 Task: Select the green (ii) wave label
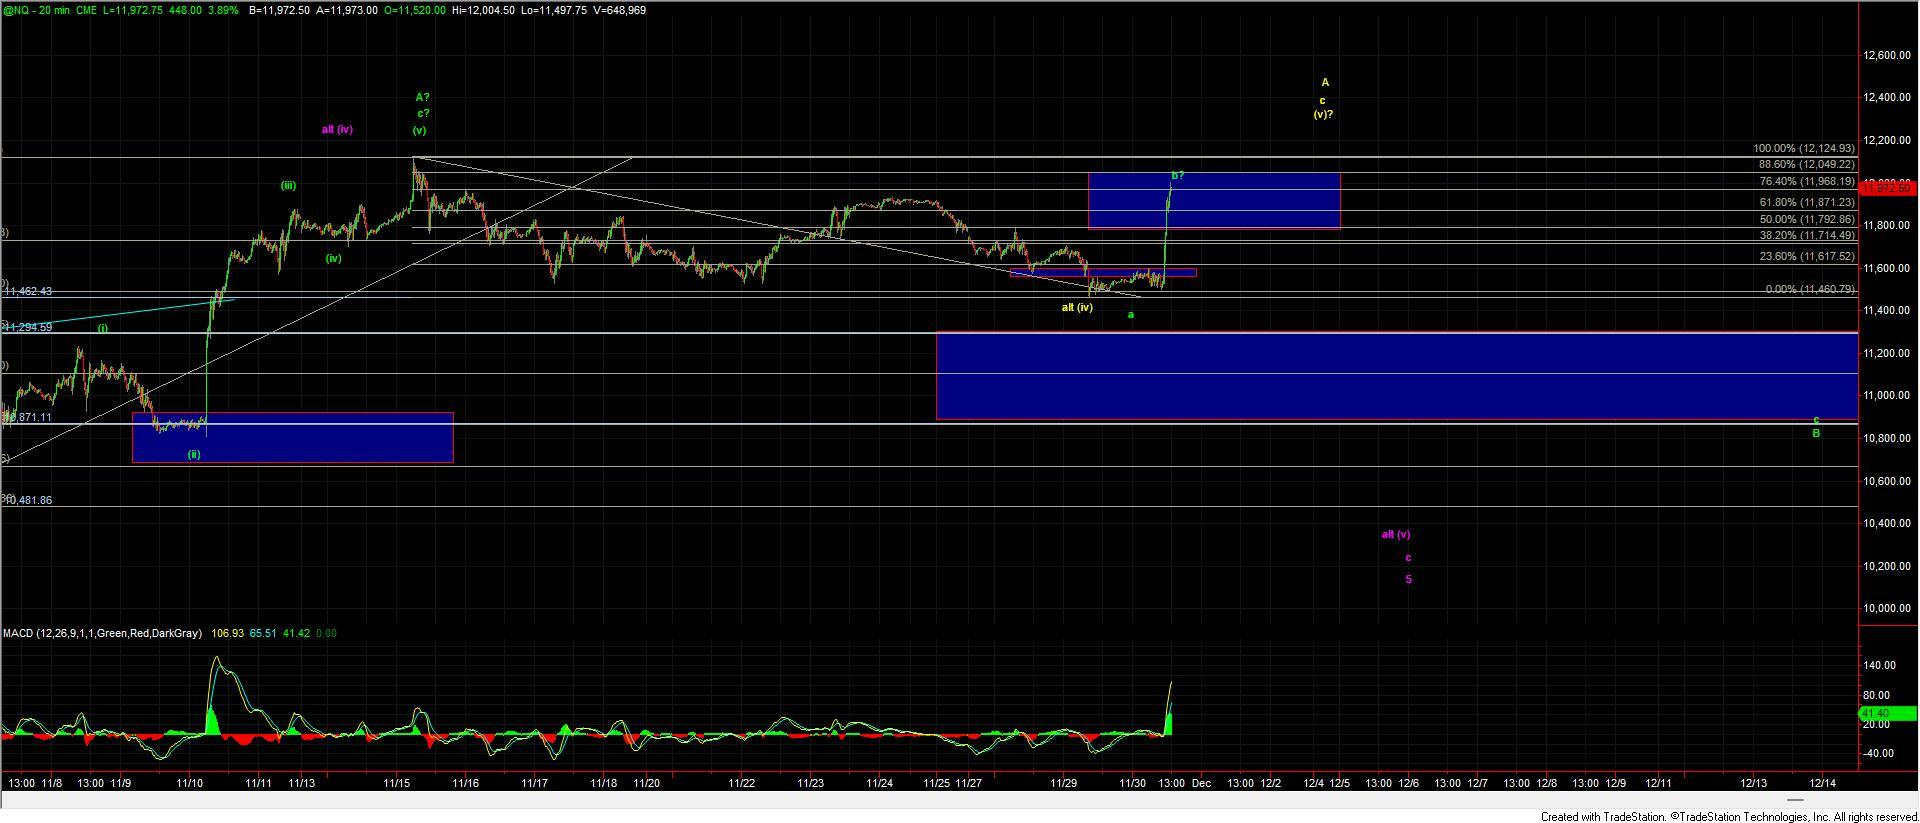click(194, 454)
